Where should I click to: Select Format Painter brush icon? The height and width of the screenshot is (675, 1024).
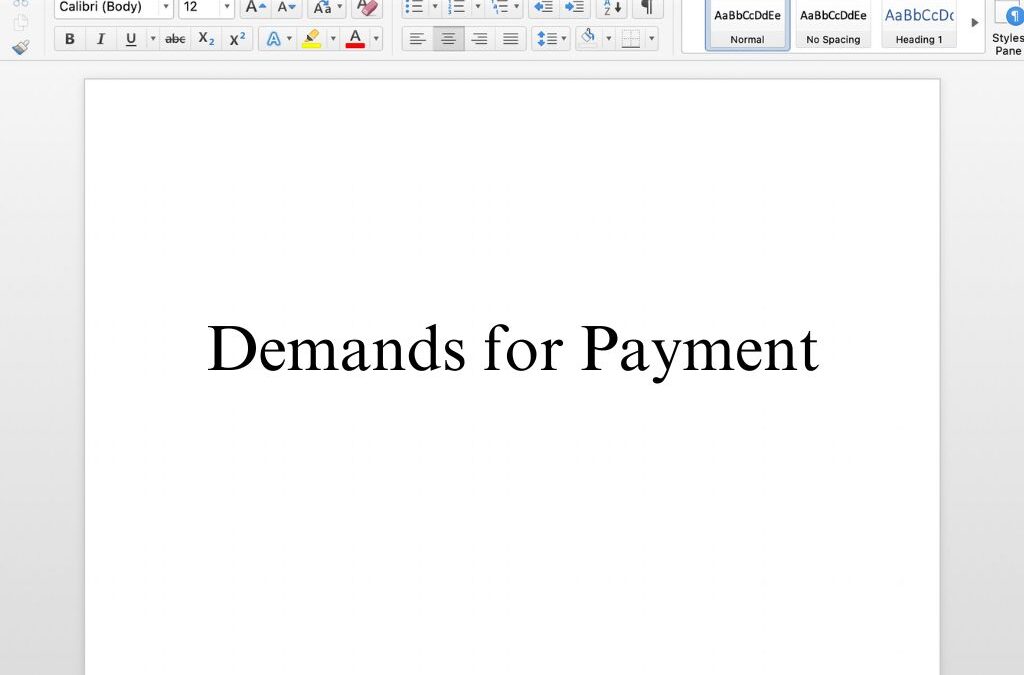coord(21,48)
